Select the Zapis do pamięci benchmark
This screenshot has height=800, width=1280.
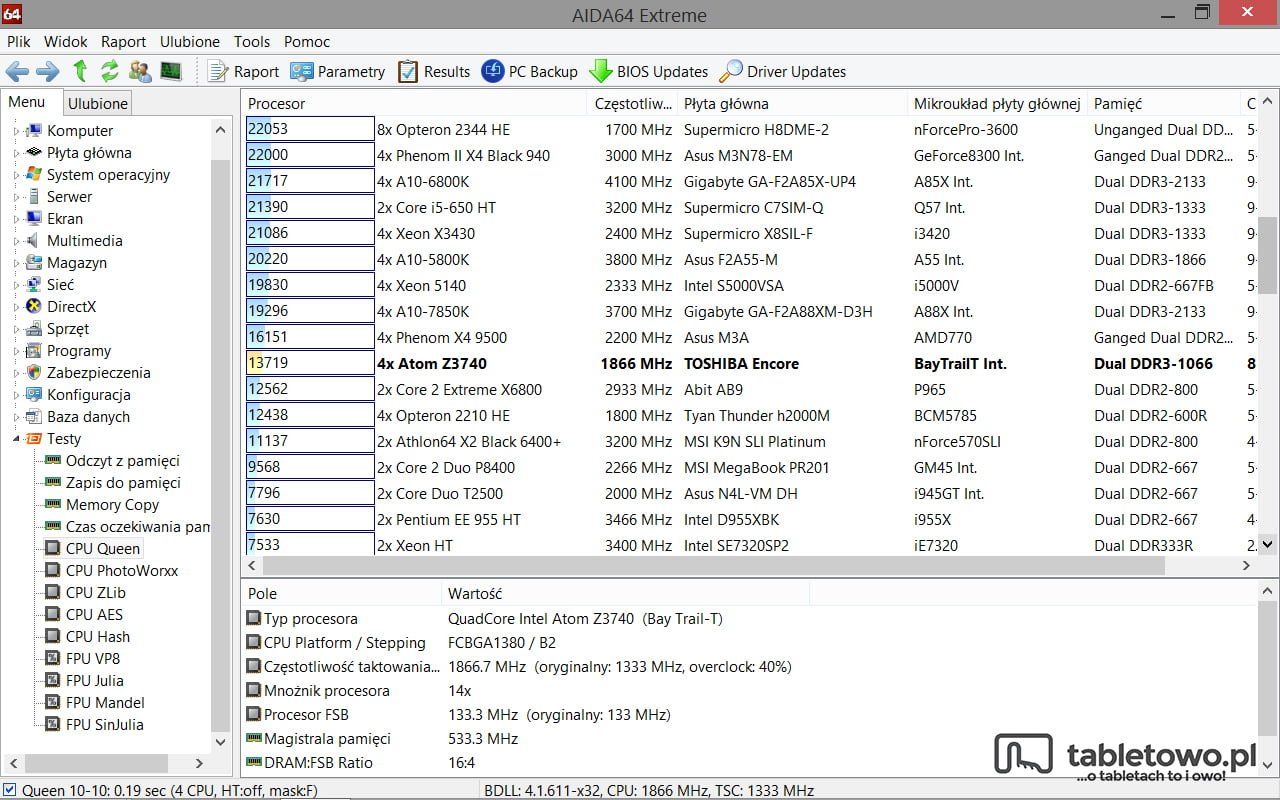tap(123, 483)
